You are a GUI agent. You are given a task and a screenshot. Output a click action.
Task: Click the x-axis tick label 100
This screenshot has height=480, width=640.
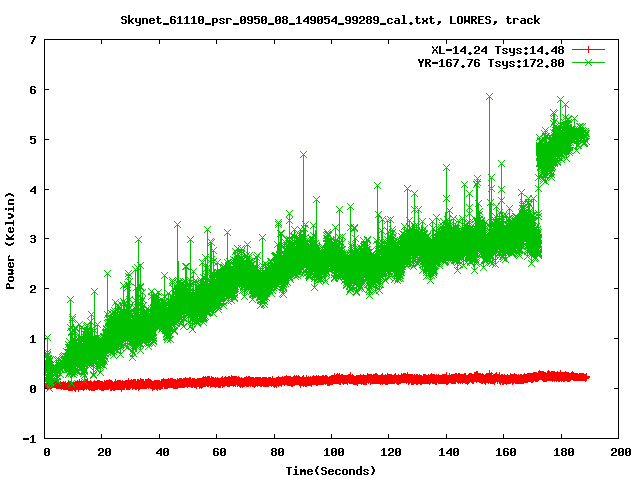[333, 453]
